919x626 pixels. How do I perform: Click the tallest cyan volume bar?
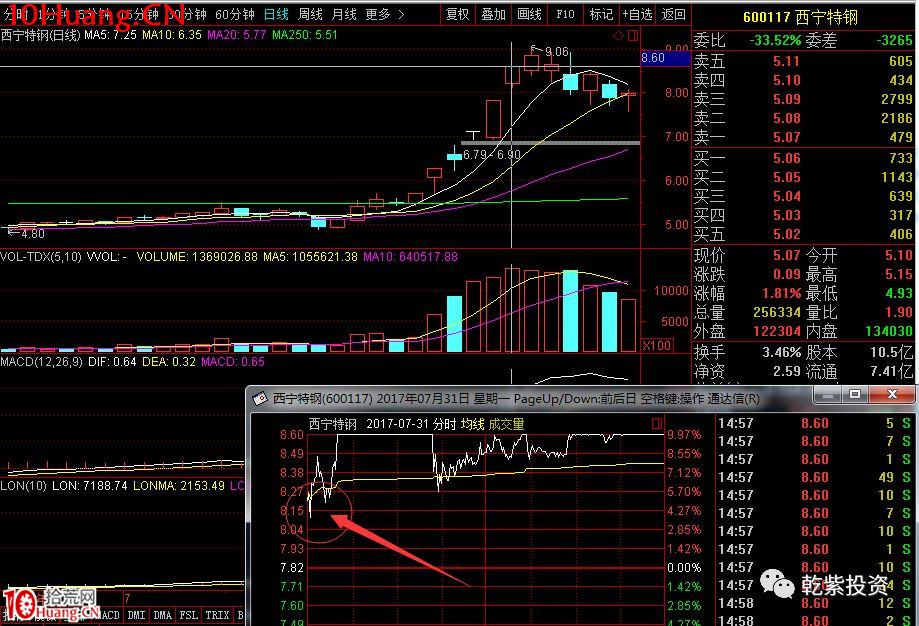570,311
